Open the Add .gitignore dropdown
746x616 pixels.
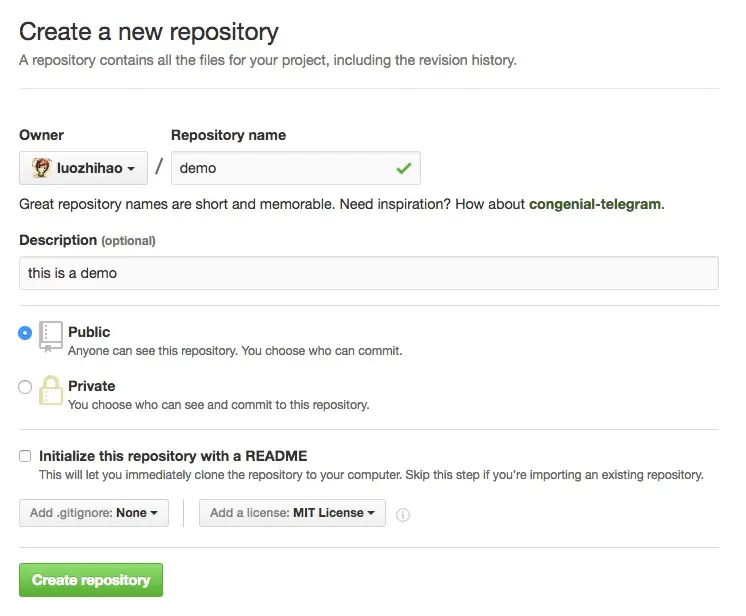click(94, 513)
